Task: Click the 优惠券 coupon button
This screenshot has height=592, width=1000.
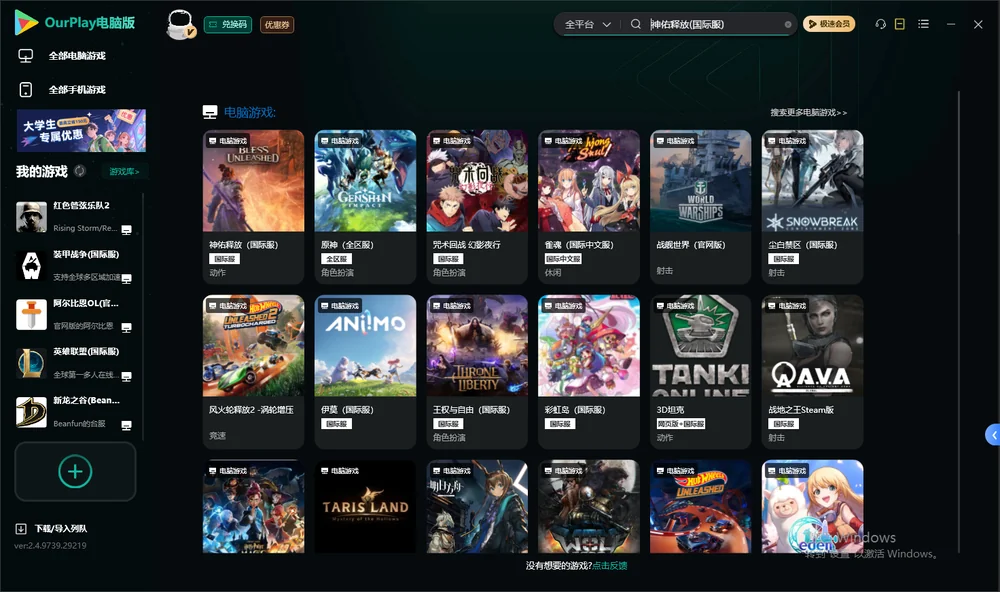Action: coord(277,25)
